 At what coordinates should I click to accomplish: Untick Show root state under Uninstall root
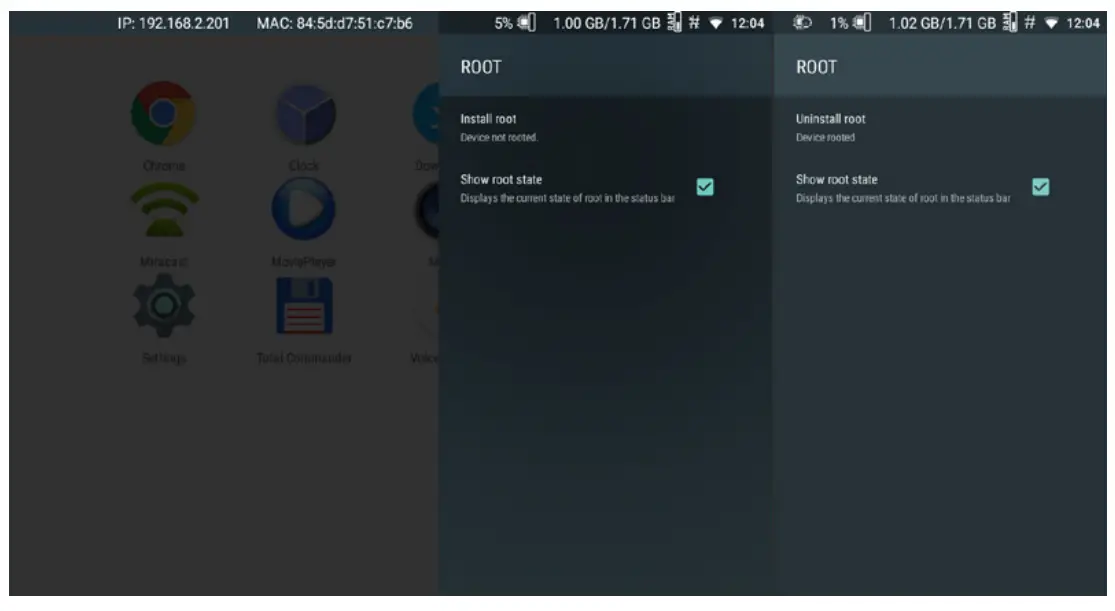pos(1040,187)
